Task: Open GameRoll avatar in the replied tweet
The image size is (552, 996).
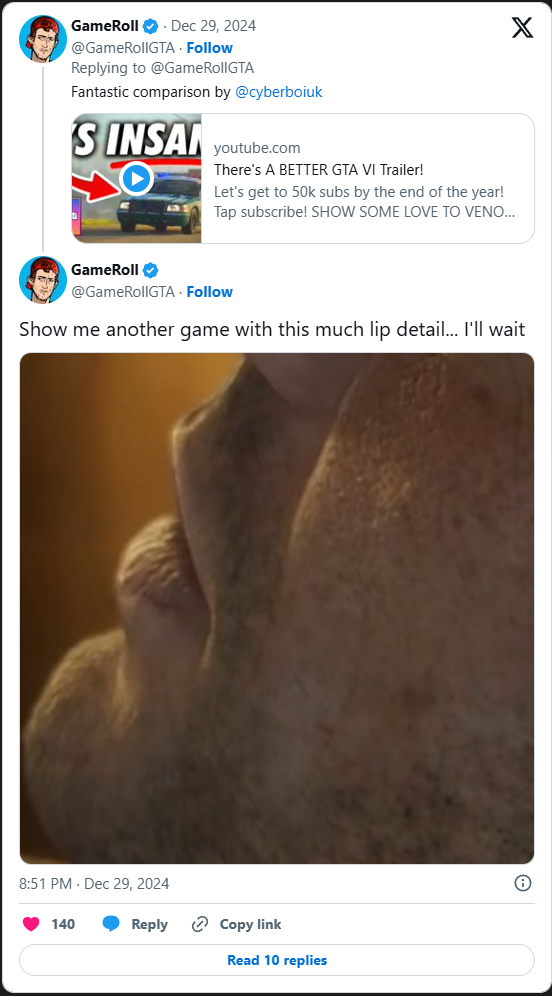Action: pyautogui.click(x=43, y=39)
